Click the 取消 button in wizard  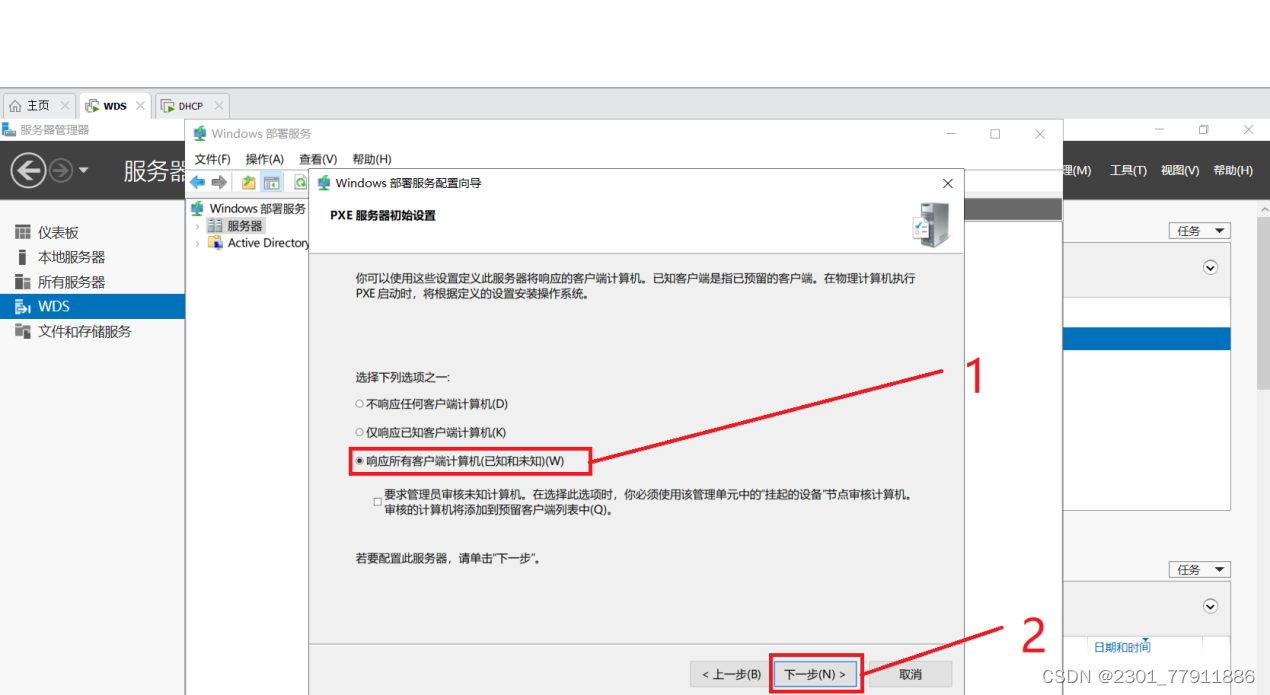(x=910, y=674)
